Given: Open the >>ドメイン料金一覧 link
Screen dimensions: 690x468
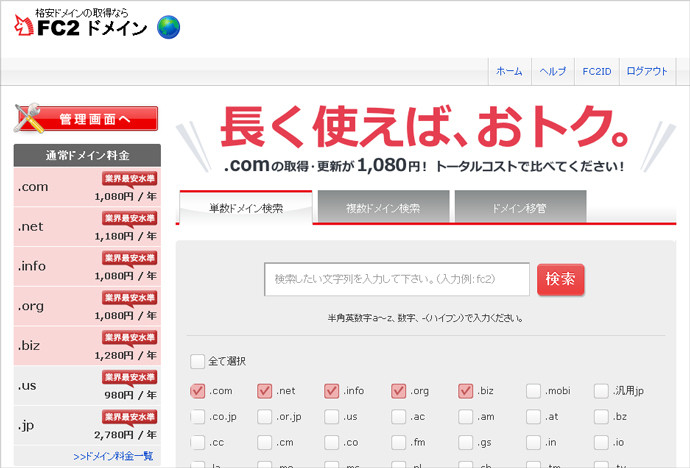Looking at the screenshot, I should [x=113, y=456].
